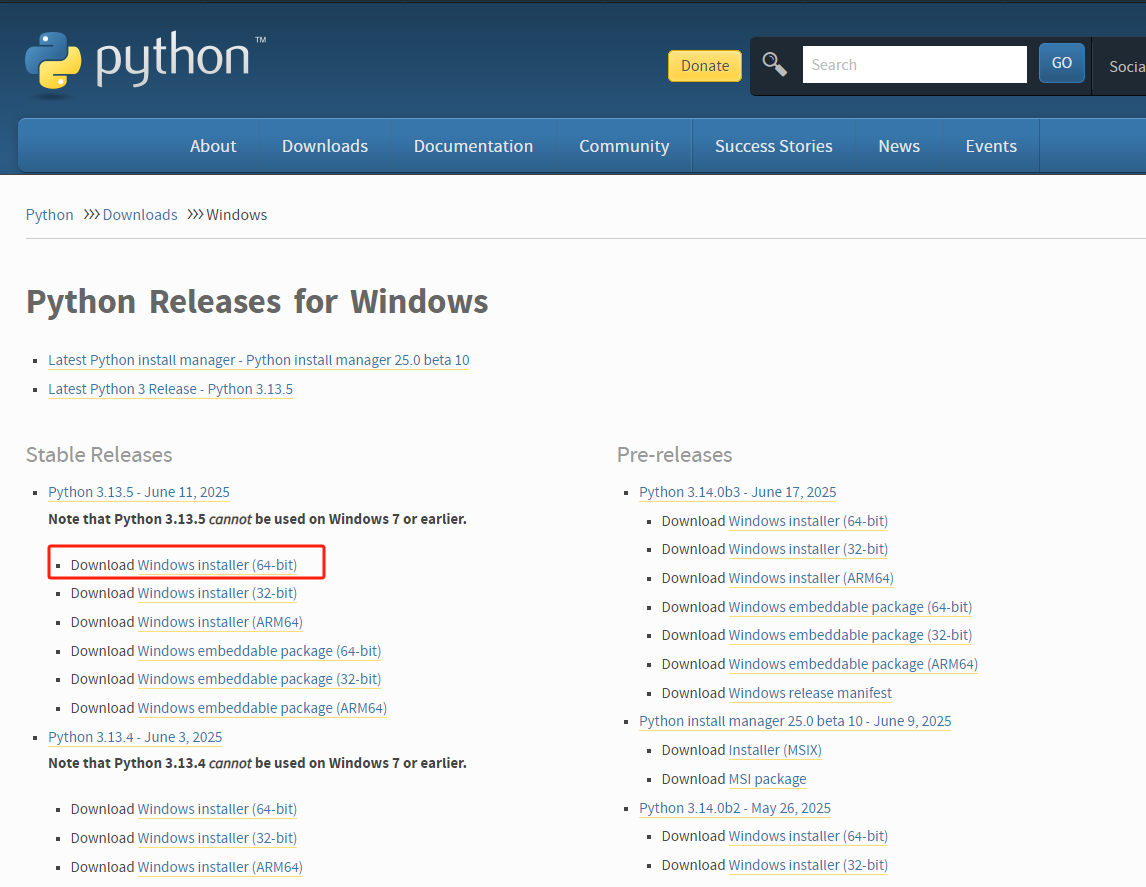1146x887 pixels.
Task: Download 3.13.4 Windows installer (64-bit)
Action: click(217, 810)
